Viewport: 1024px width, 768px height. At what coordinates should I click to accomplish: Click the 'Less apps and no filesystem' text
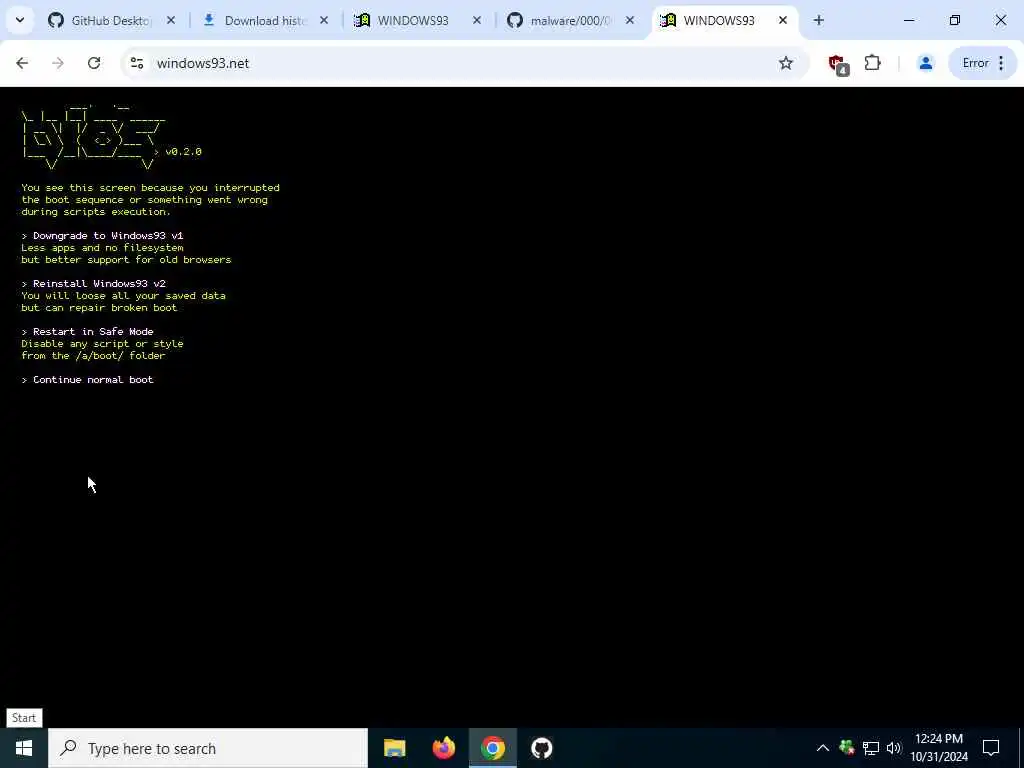click(x=102, y=248)
